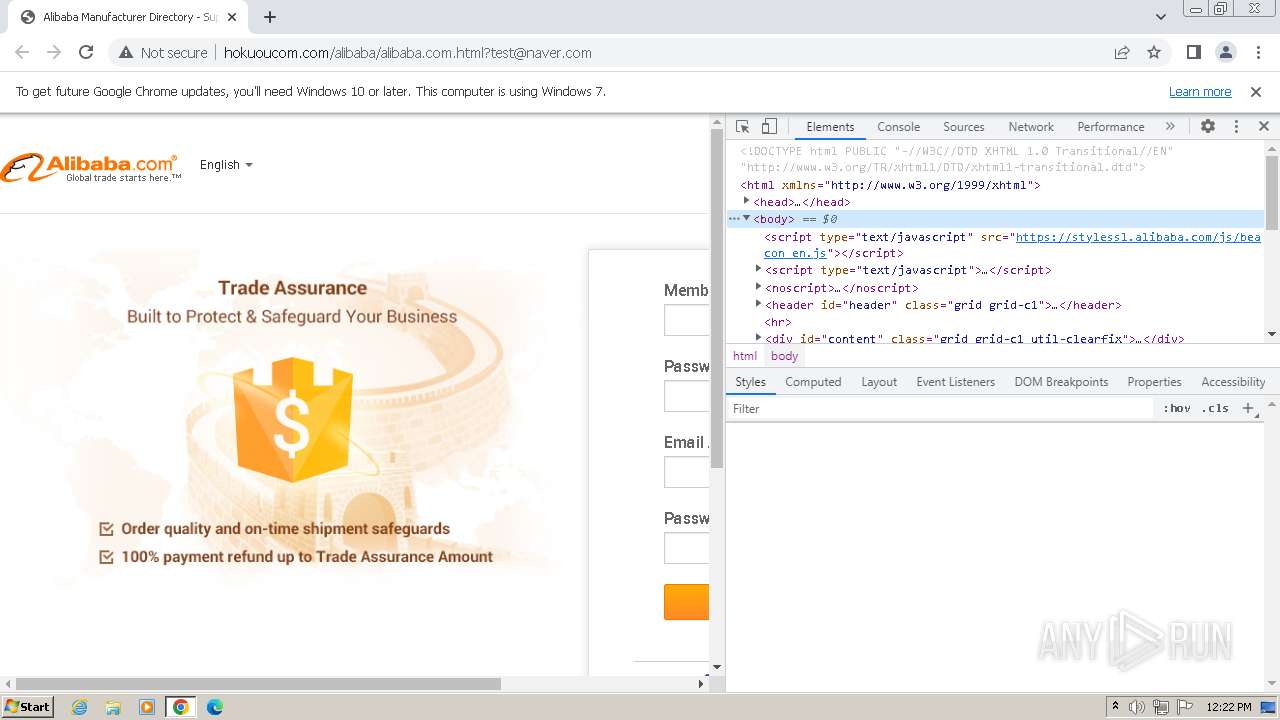Open DevTools settings gear
The height and width of the screenshot is (720, 1280).
(x=1208, y=127)
